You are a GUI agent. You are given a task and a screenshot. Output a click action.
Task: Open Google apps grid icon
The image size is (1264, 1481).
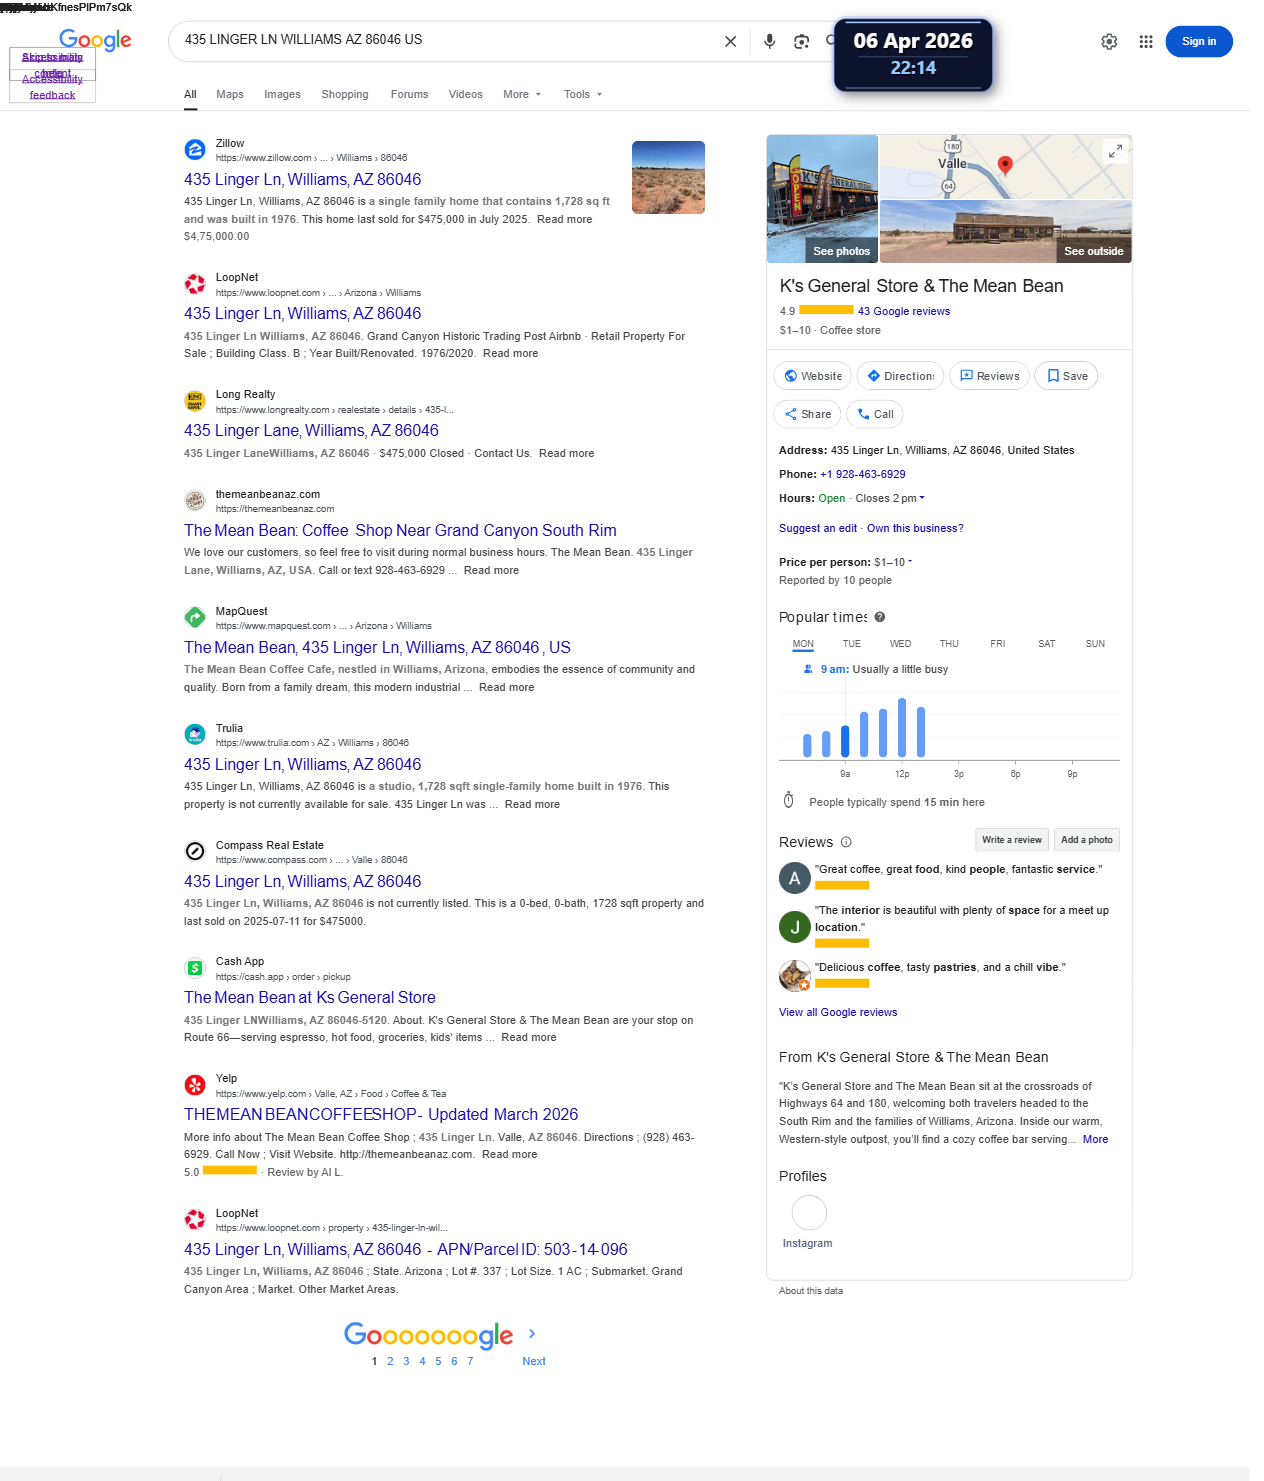click(1146, 41)
